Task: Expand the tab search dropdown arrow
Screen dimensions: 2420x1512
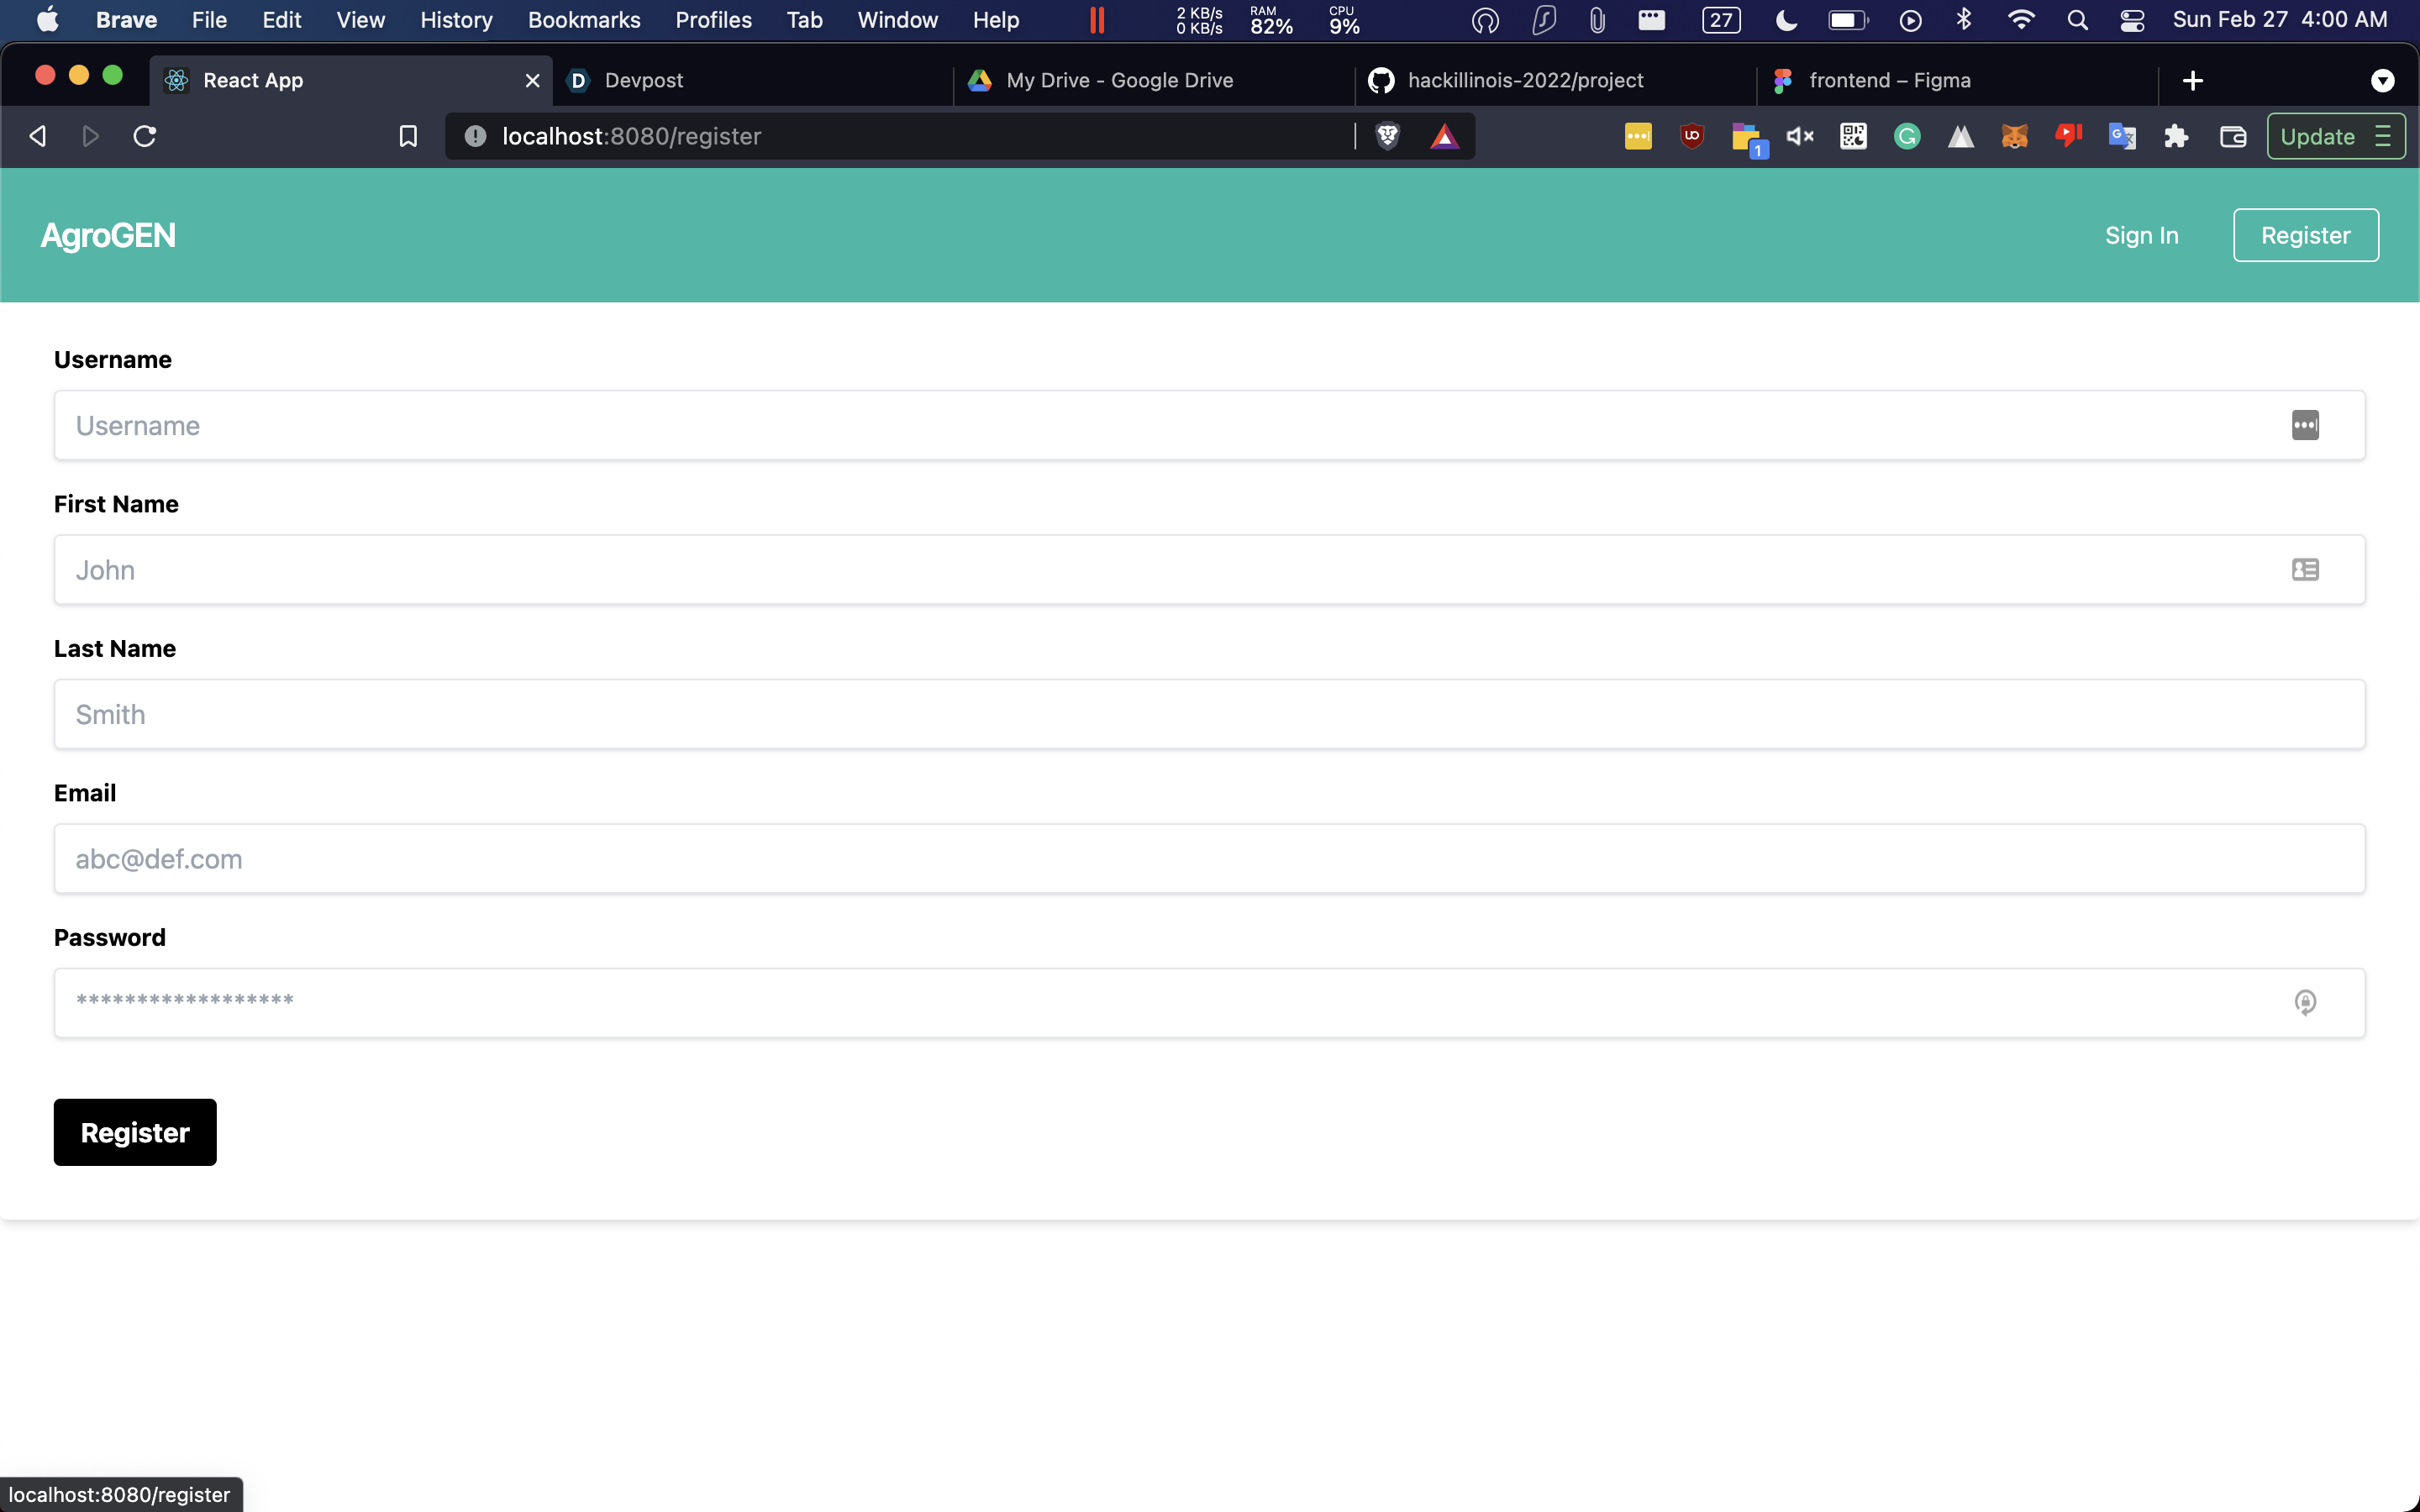Action: [2382, 80]
